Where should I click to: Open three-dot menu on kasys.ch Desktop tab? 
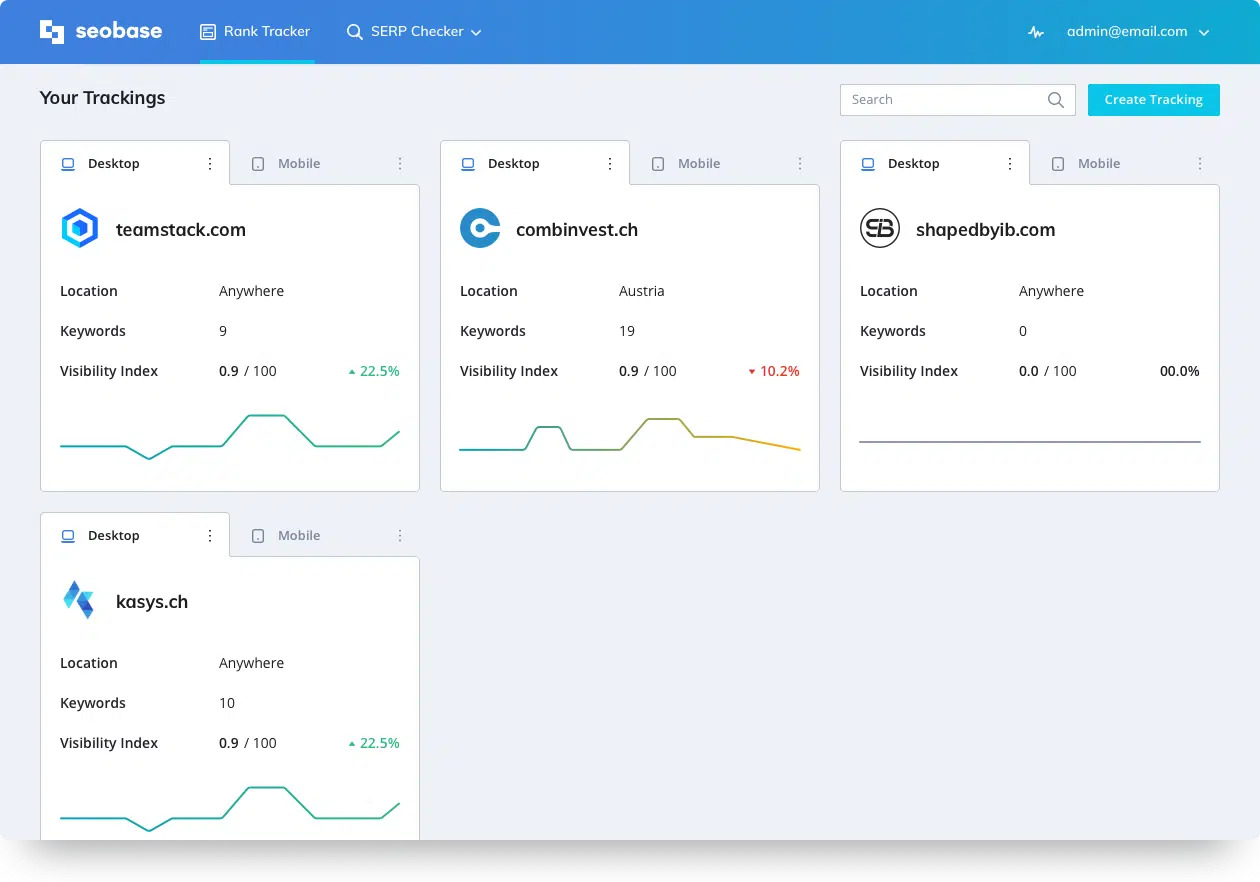[210, 536]
